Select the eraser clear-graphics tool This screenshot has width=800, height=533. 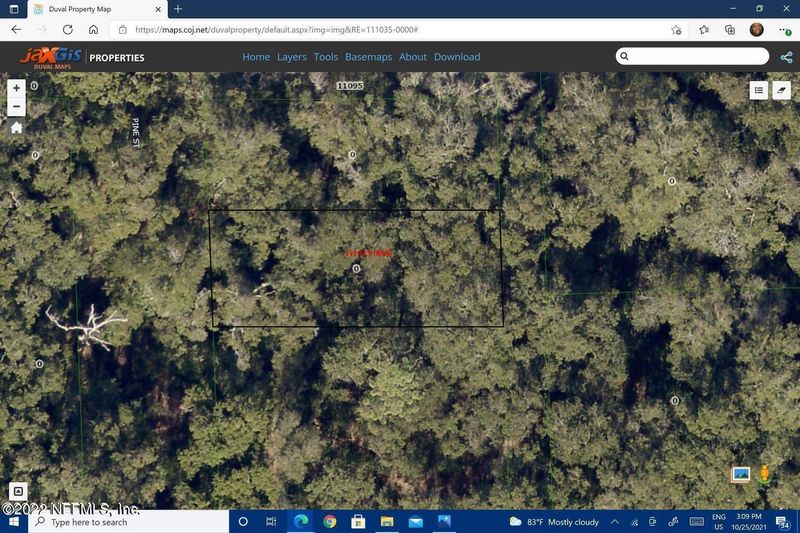click(x=781, y=90)
